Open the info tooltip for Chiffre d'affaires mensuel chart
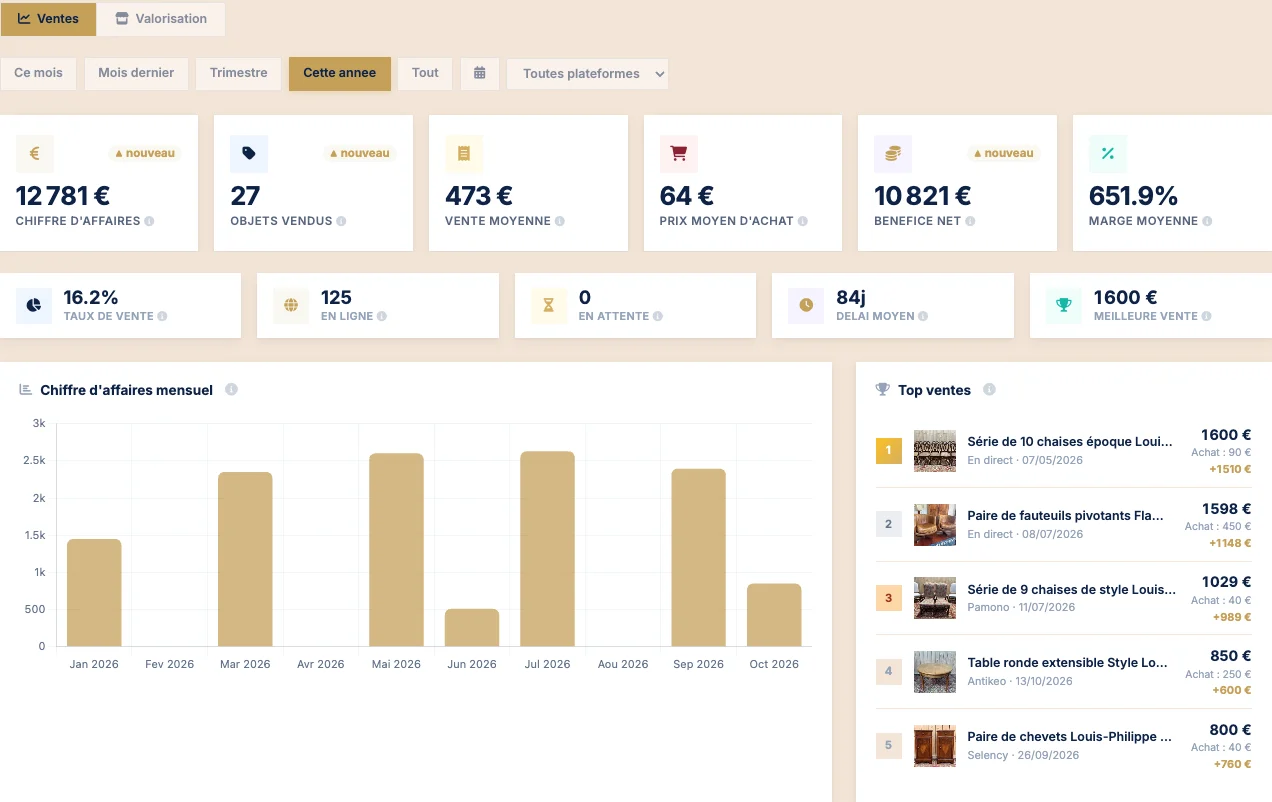Screen dimensions: 1272x802 pos(231,390)
